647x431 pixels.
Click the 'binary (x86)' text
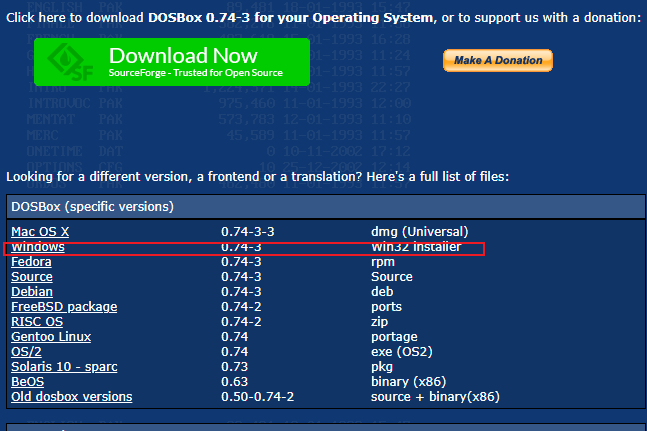tap(409, 382)
